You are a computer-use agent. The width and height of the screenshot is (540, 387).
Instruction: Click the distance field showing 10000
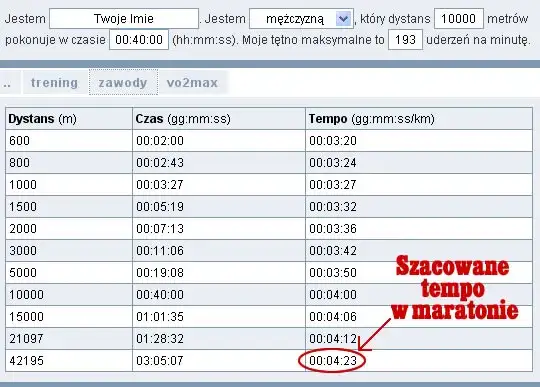click(x=459, y=19)
